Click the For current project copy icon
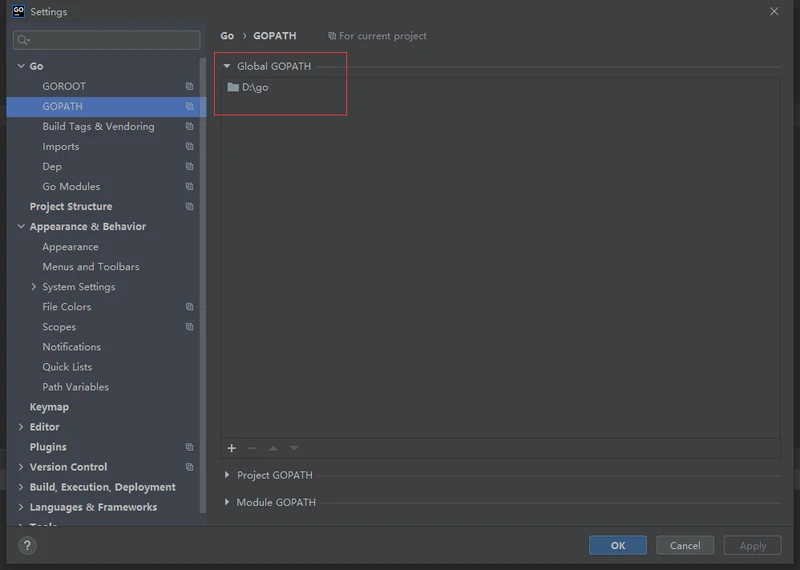800x570 pixels. (332, 36)
